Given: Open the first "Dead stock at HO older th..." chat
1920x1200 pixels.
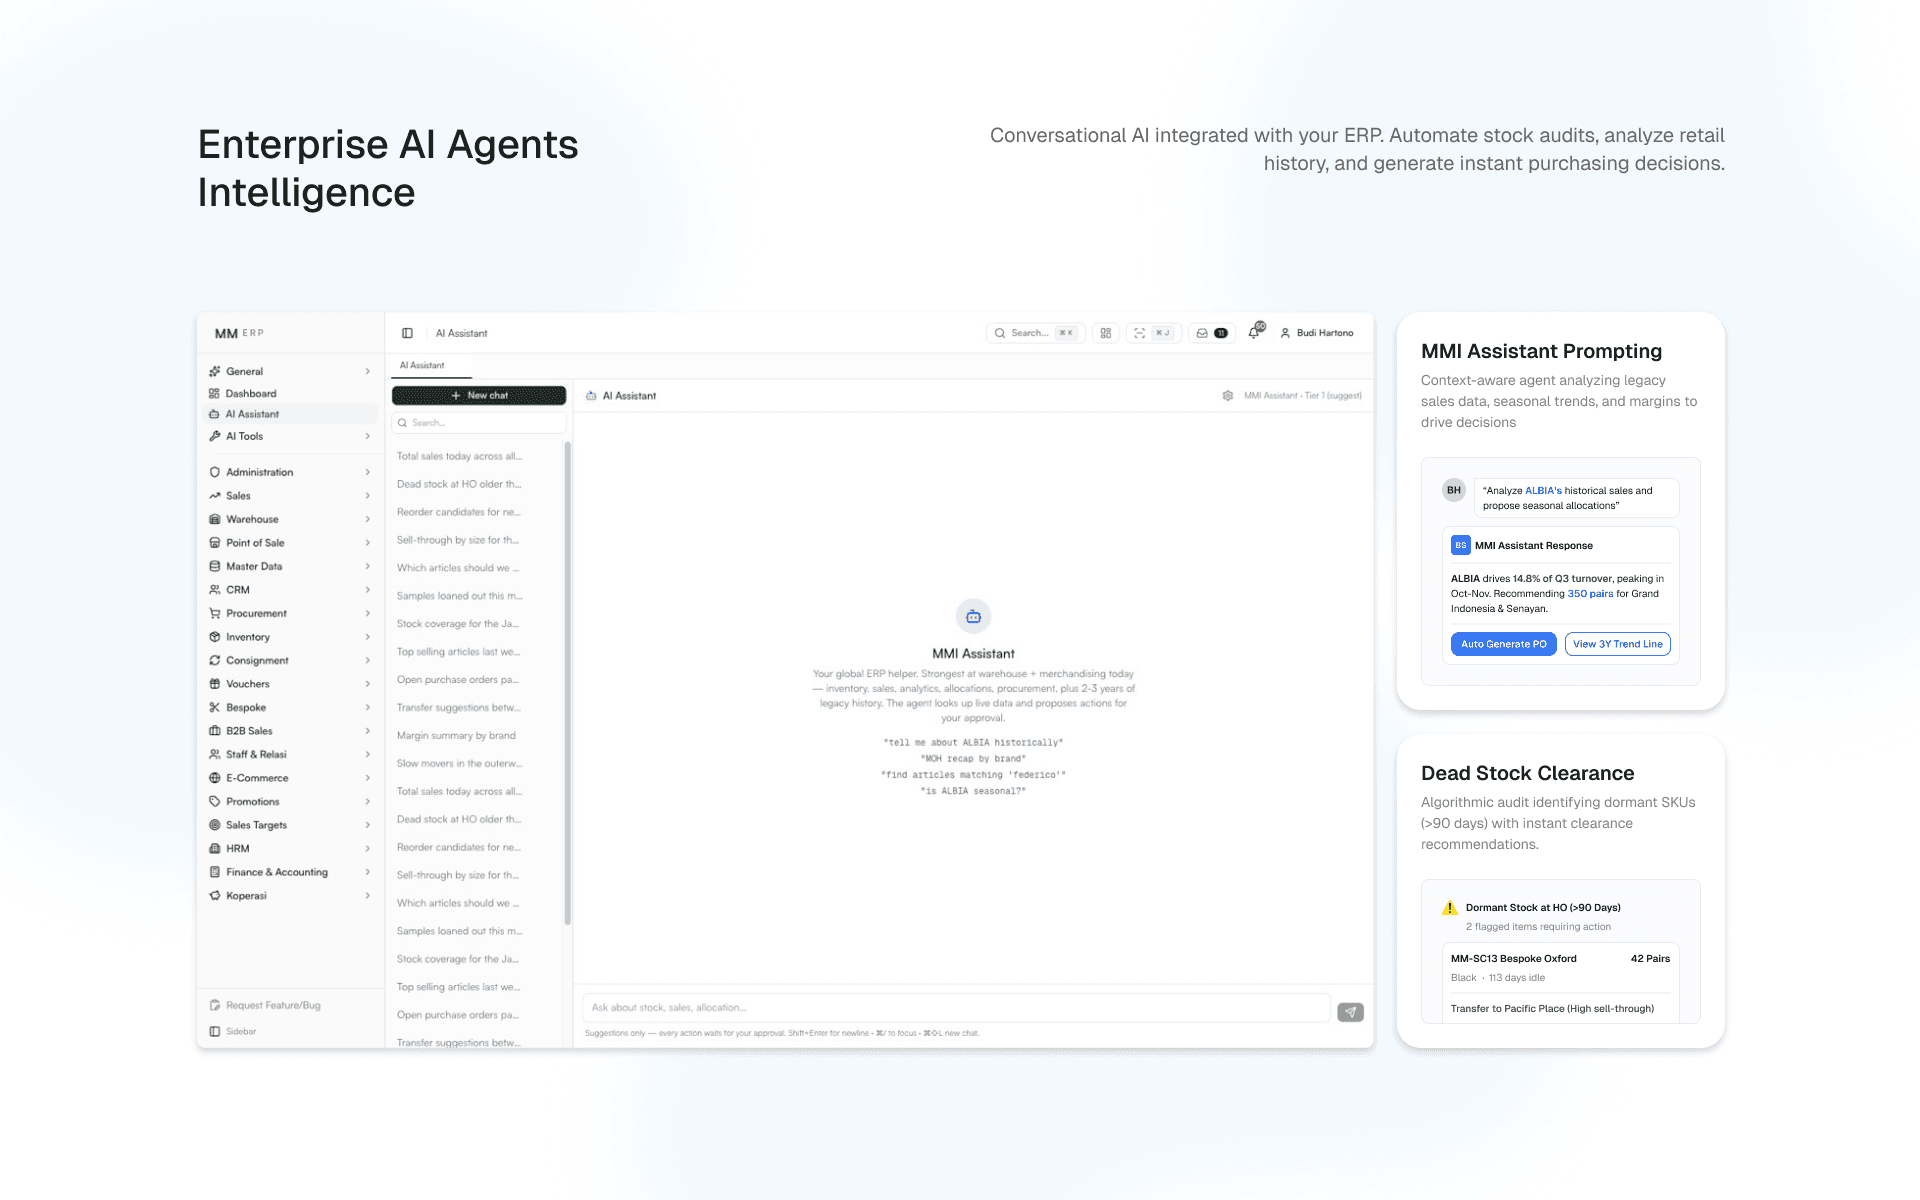Looking at the screenshot, I should coord(459,484).
